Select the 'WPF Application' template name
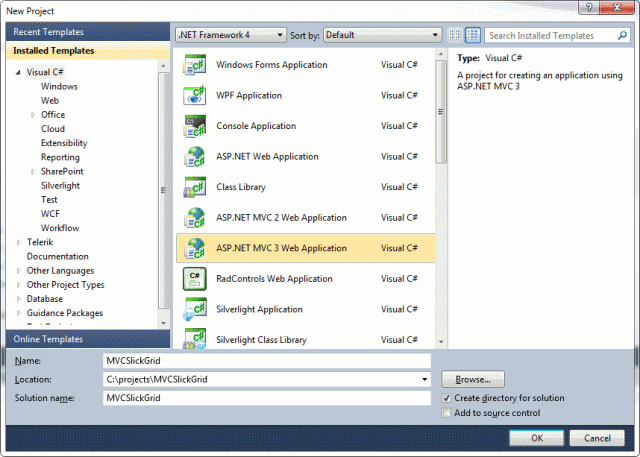This screenshot has width=640, height=457. pyautogui.click(x=249, y=95)
